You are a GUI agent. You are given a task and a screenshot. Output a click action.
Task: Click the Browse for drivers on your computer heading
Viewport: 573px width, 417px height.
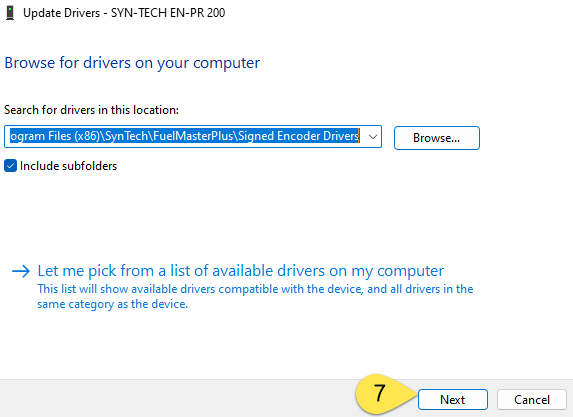132,63
